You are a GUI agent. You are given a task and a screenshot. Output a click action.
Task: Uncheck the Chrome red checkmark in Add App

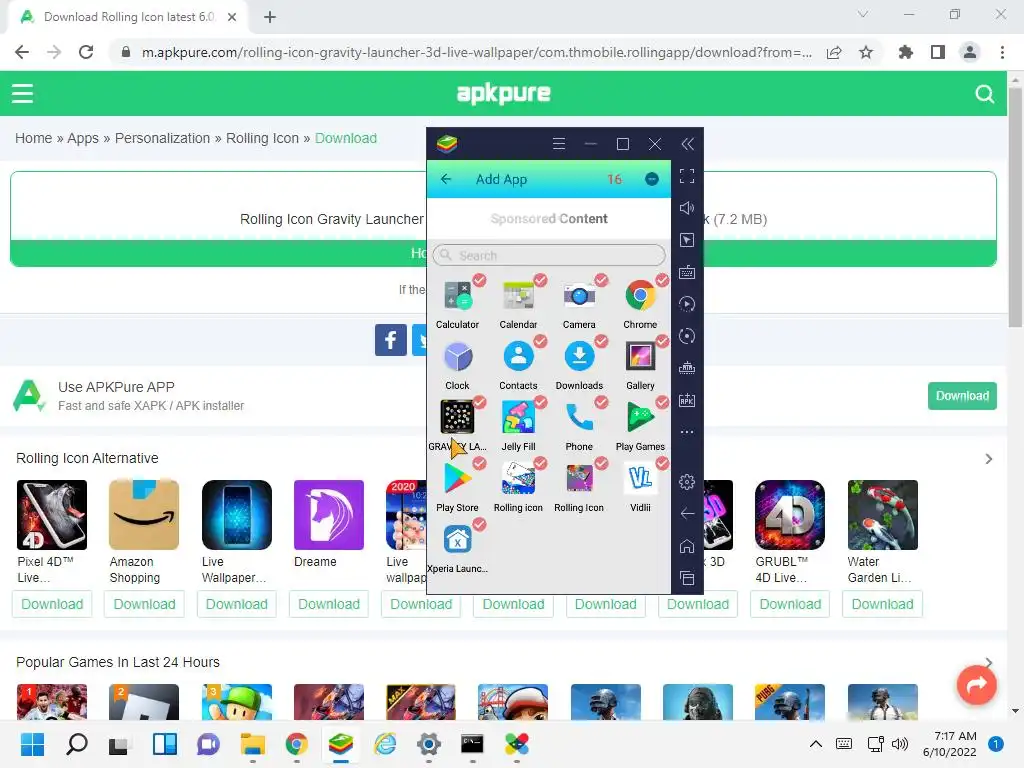(x=662, y=280)
